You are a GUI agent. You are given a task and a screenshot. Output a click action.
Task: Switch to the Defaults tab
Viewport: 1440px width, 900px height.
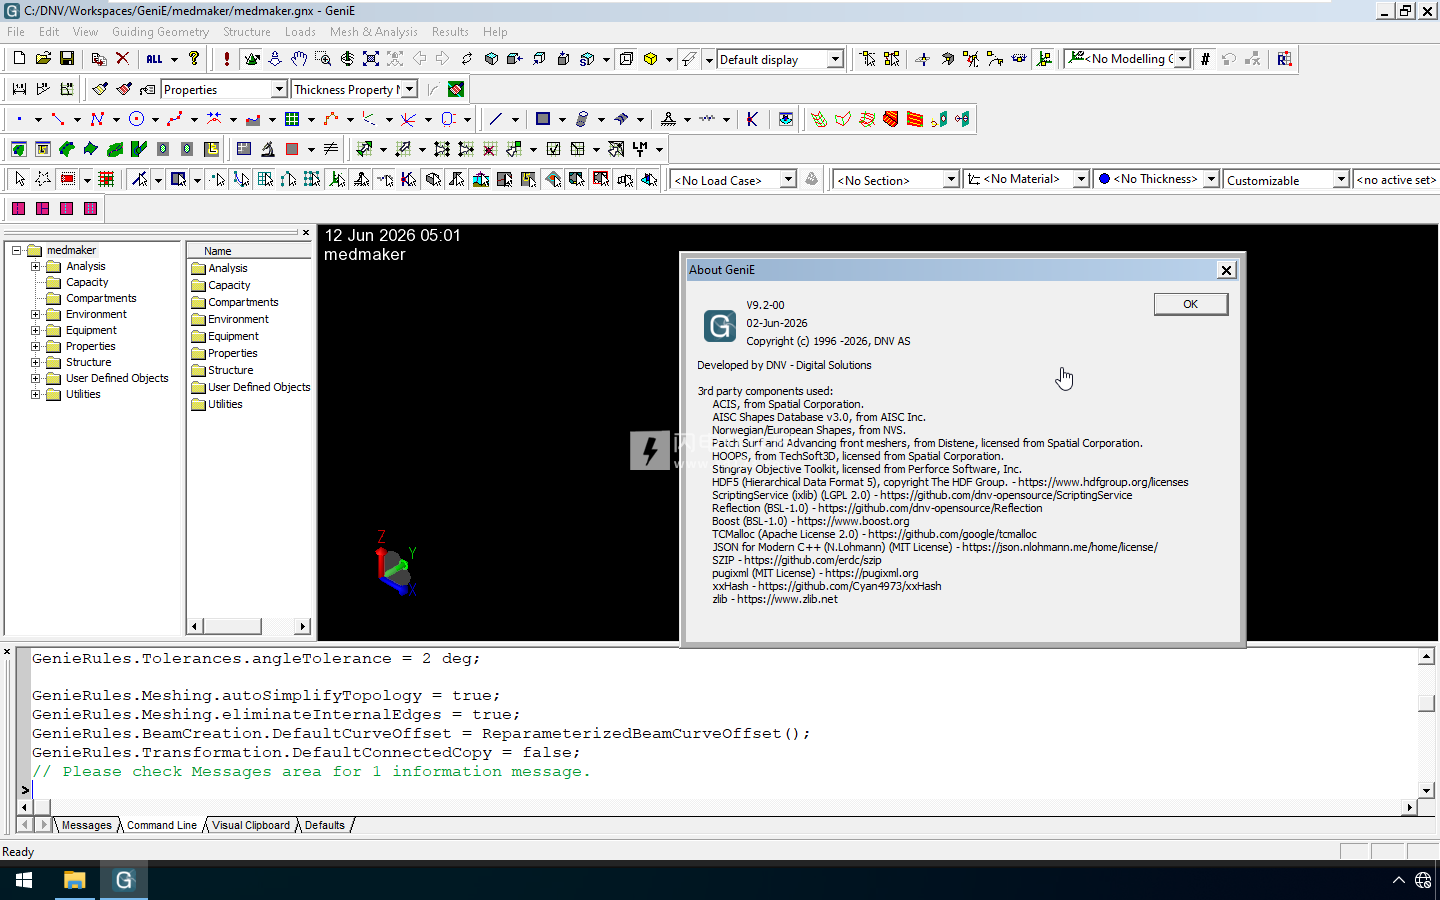324,825
